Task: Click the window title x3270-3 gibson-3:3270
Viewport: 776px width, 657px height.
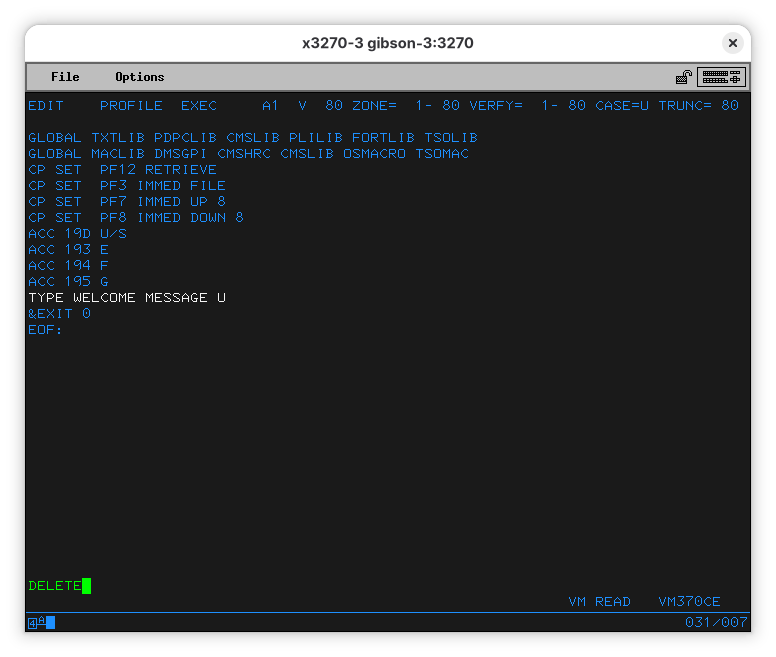Action: [x=387, y=43]
